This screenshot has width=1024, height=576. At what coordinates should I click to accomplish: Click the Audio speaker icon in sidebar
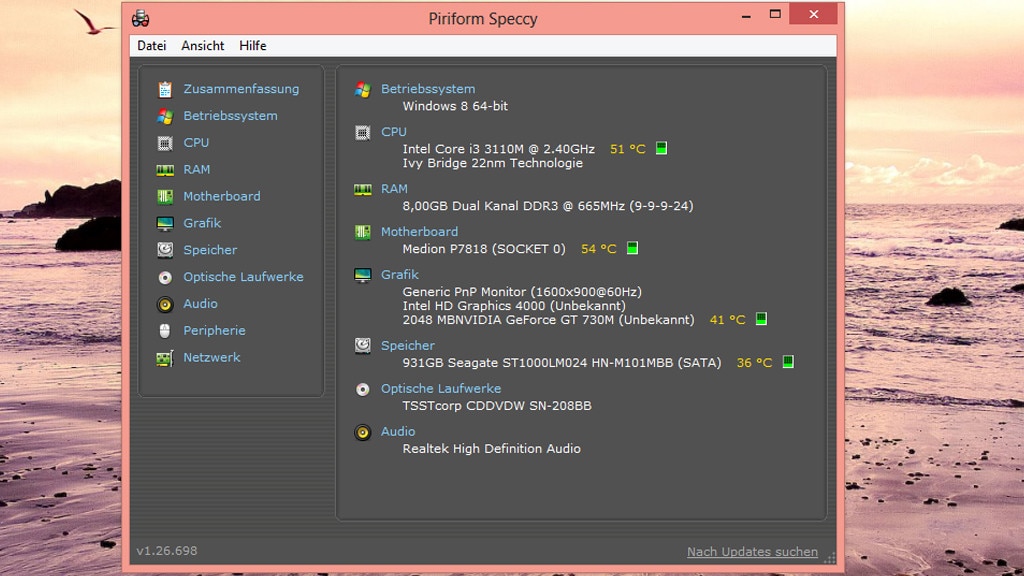click(x=165, y=304)
